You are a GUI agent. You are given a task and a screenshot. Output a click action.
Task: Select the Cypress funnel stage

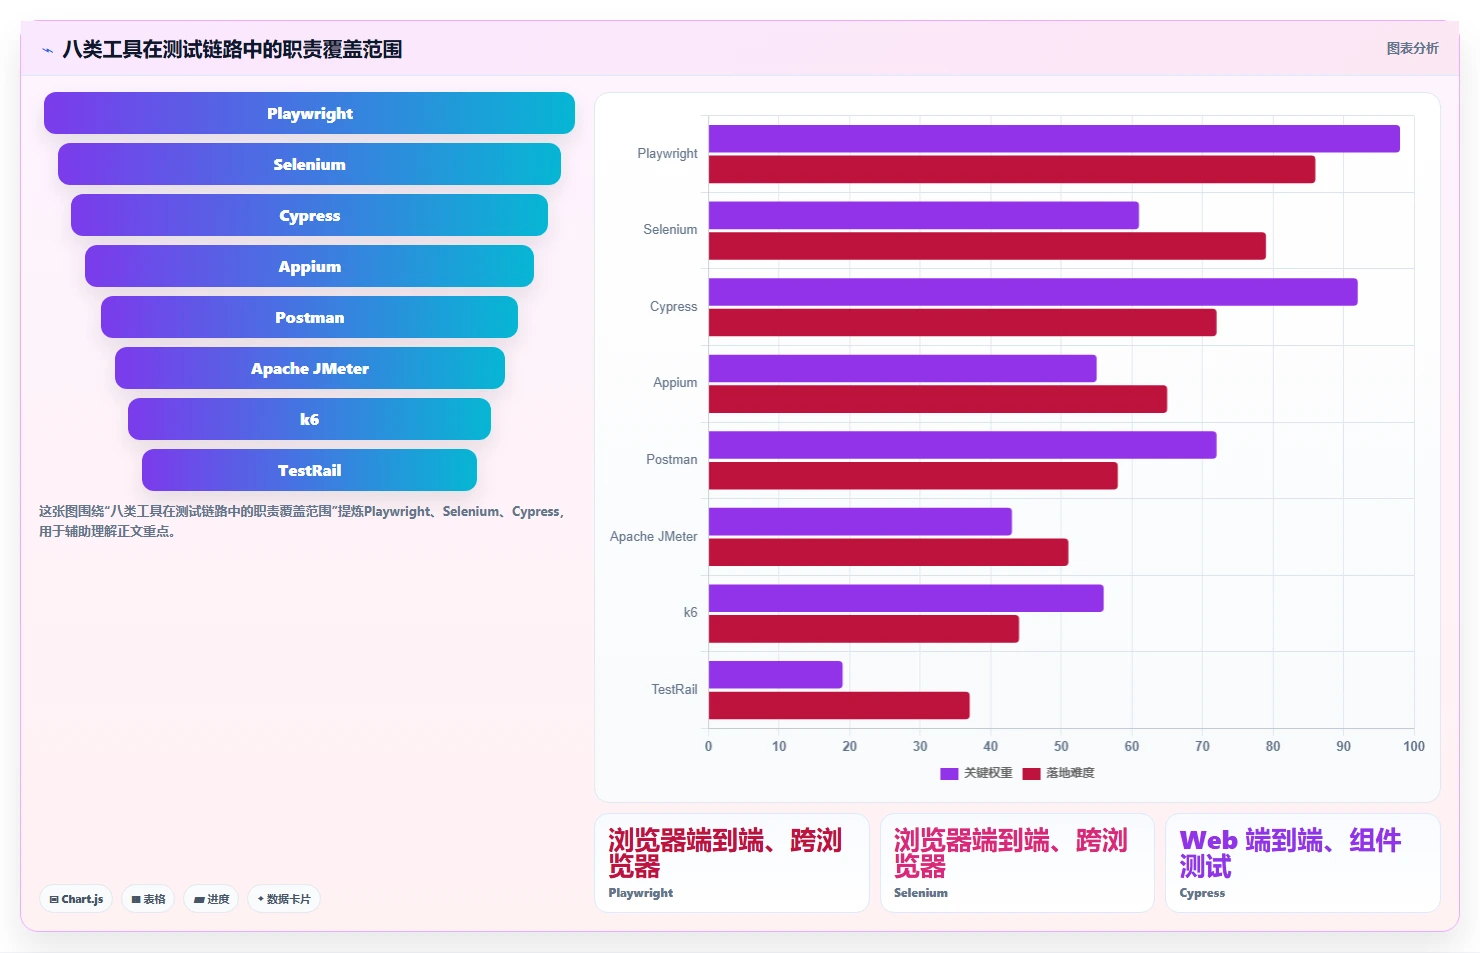(309, 215)
